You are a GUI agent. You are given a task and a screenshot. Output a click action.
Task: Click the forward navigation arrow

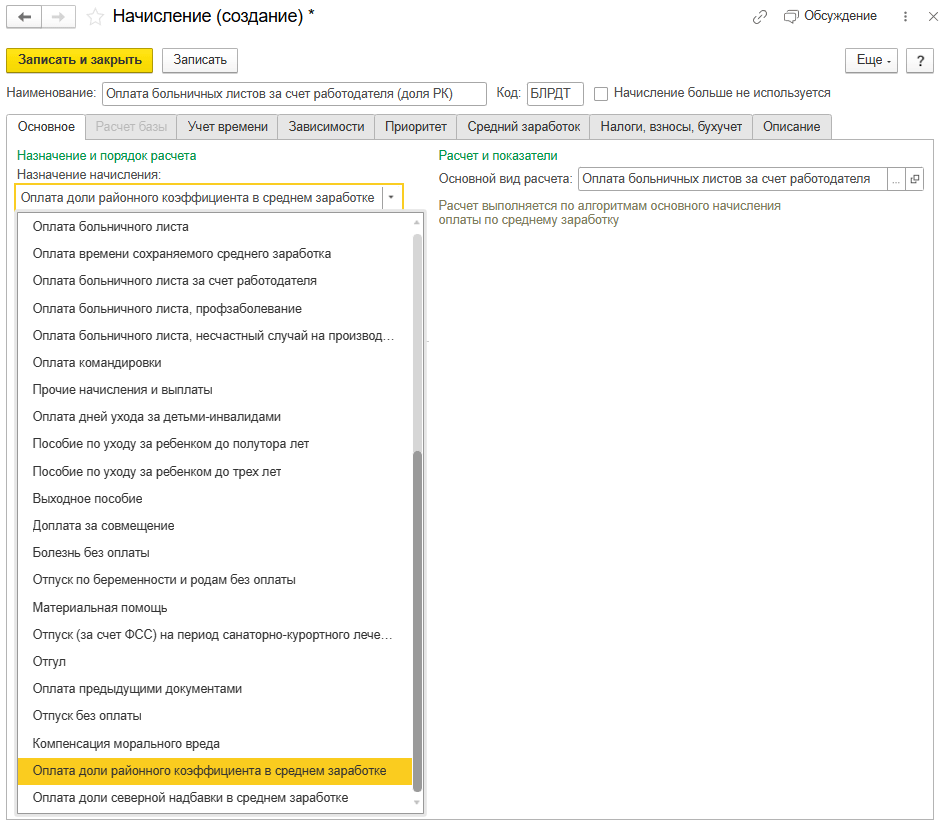(x=57, y=17)
